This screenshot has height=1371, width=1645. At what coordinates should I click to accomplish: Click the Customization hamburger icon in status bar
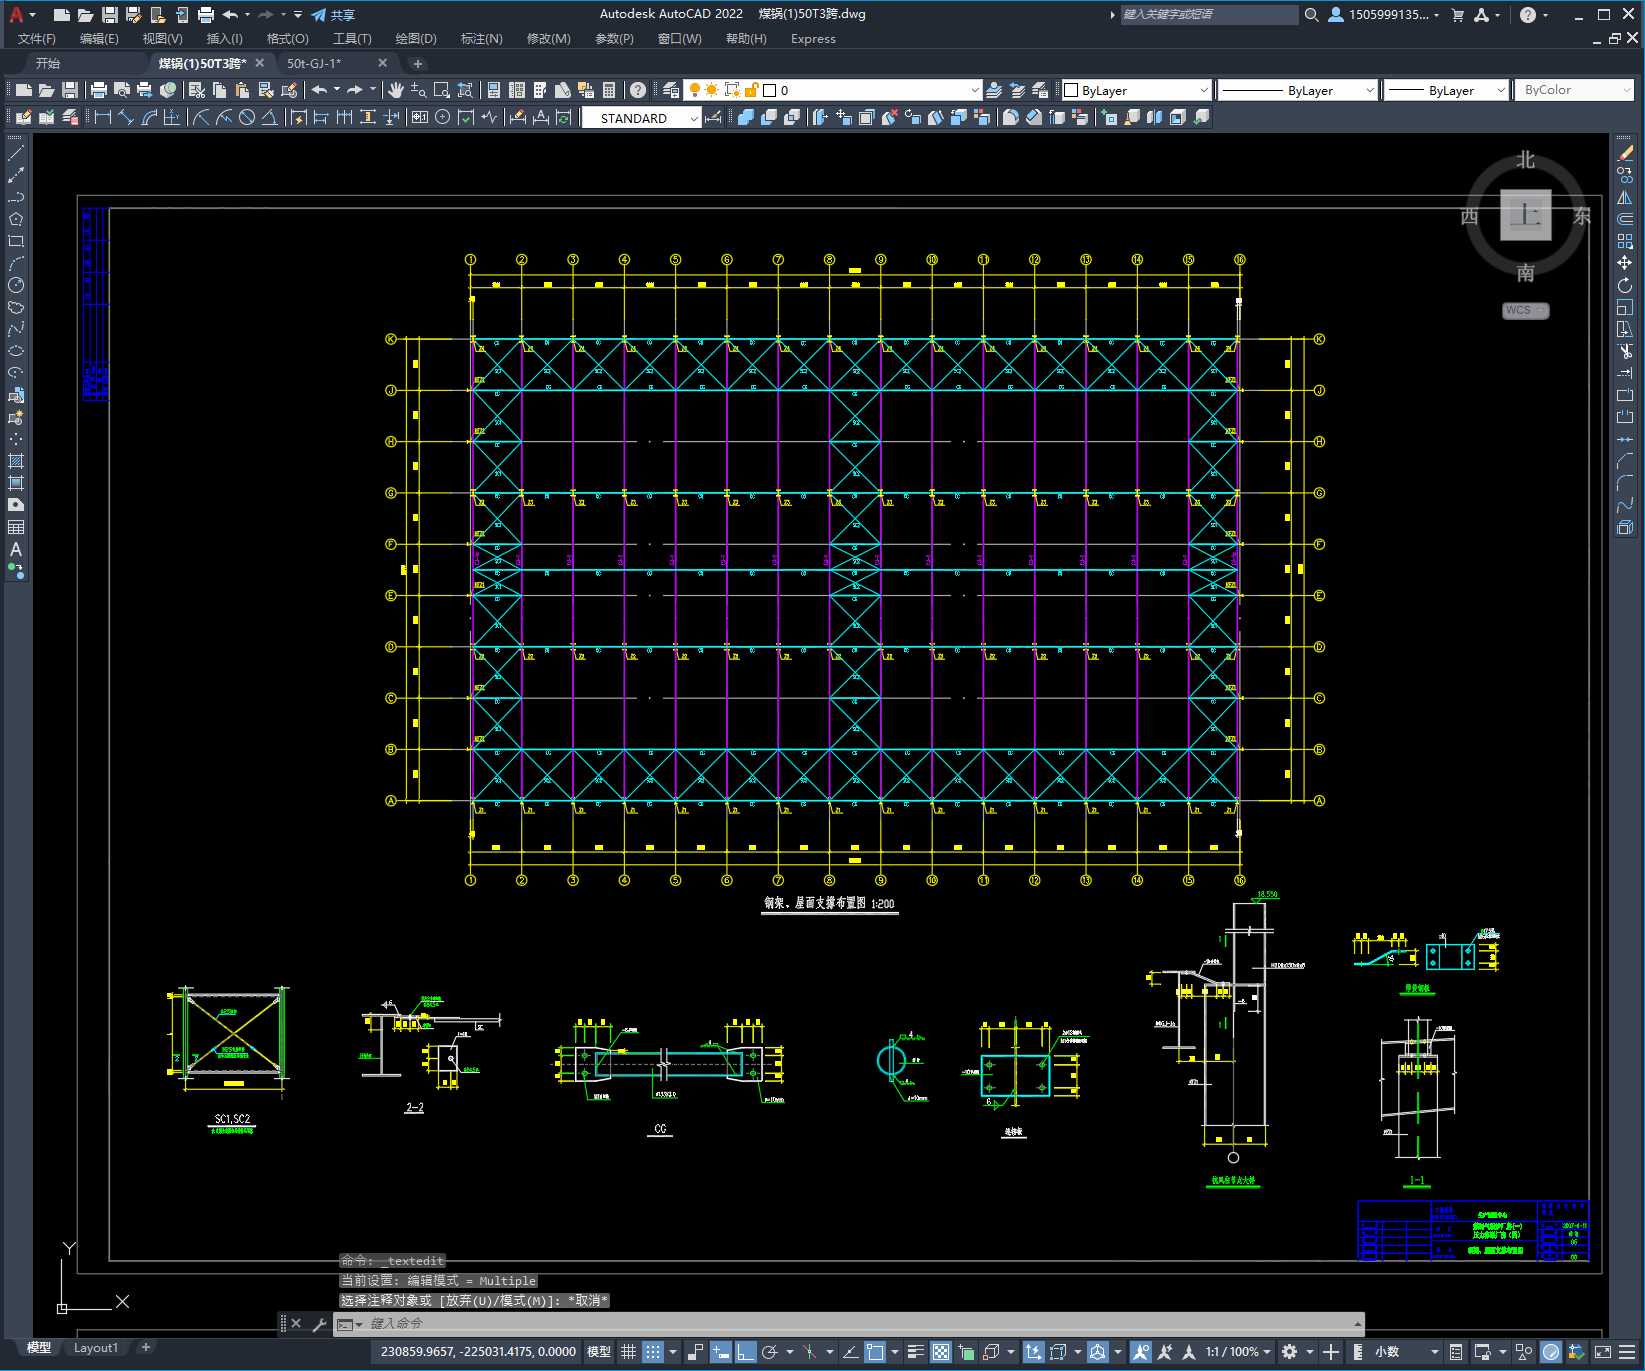point(1627,1352)
